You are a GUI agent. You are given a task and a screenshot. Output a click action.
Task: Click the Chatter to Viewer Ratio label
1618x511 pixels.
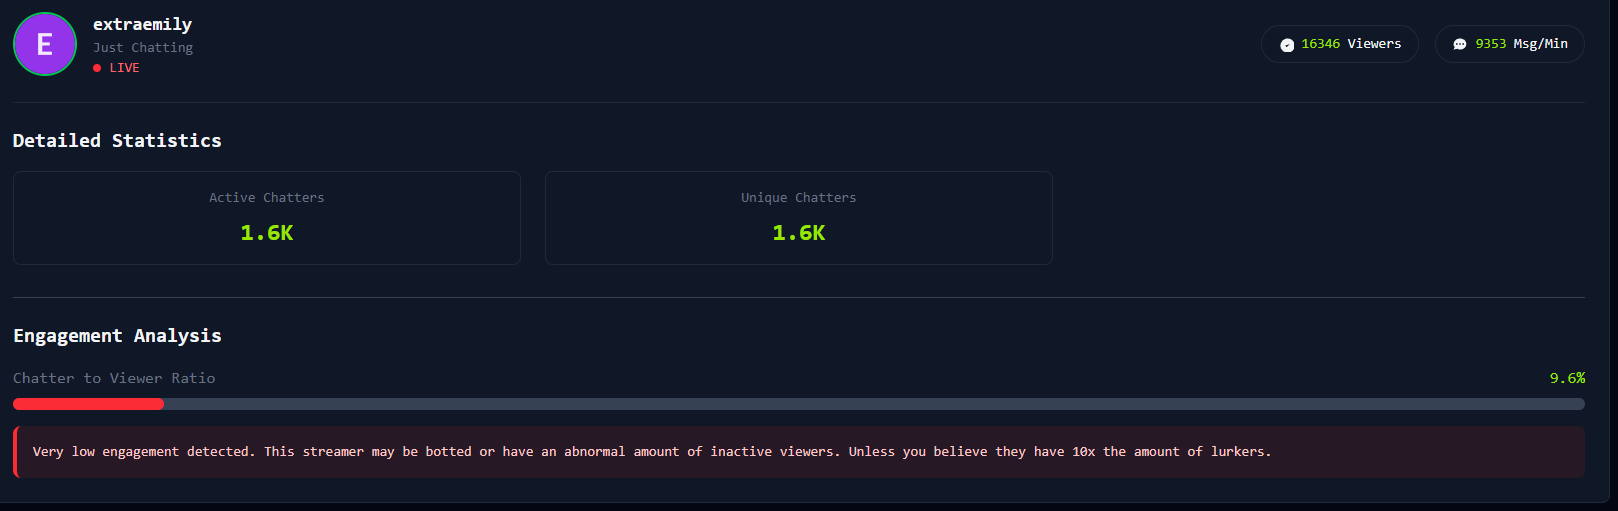pyautogui.click(x=114, y=378)
